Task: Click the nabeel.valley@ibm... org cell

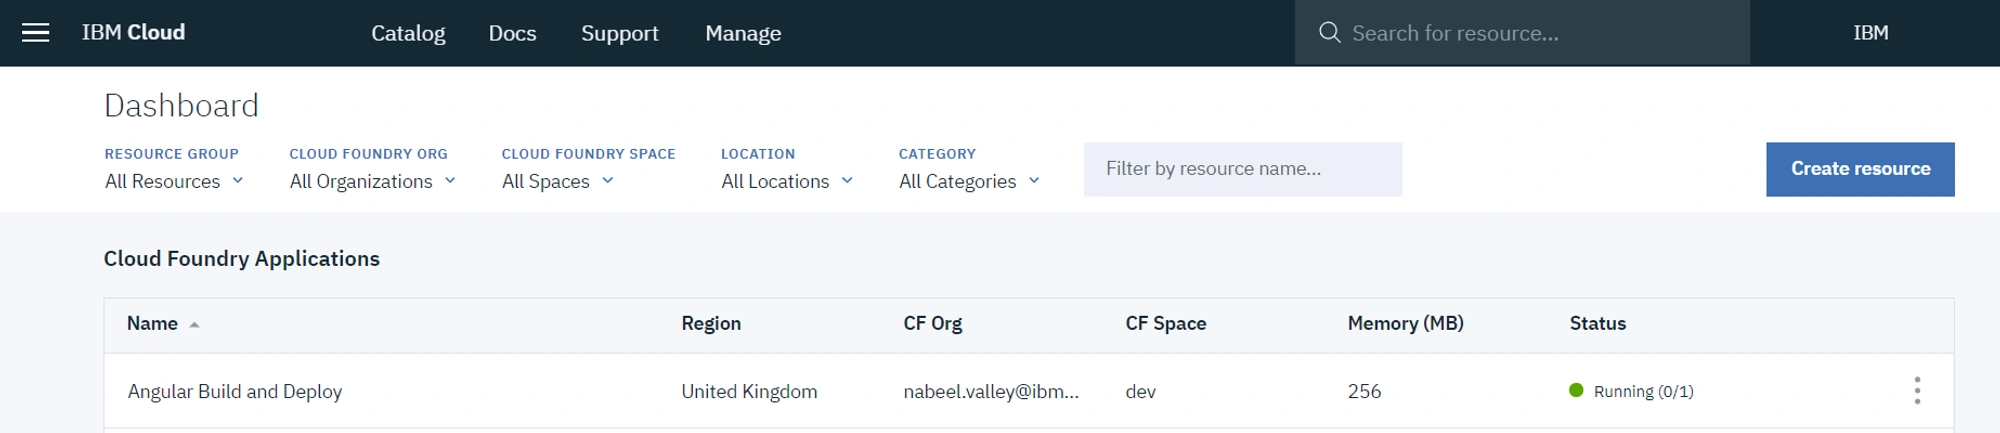Action: [991, 391]
